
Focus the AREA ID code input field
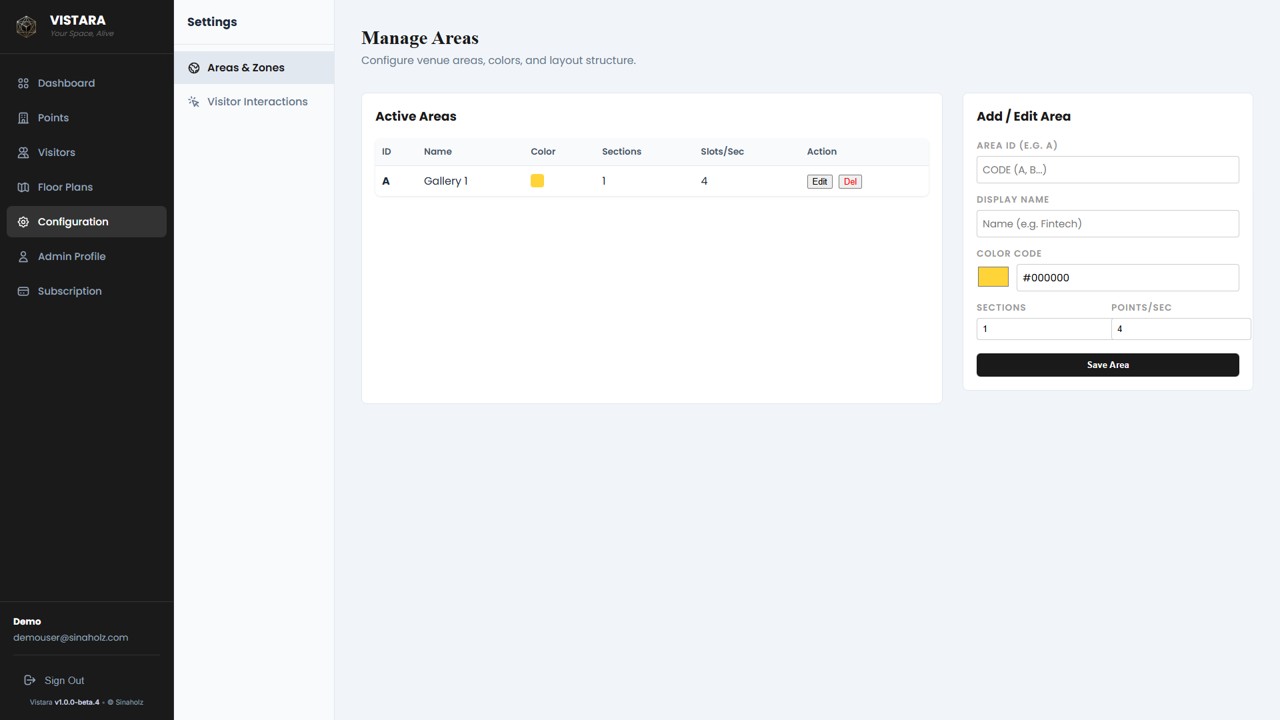pos(1107,169)
